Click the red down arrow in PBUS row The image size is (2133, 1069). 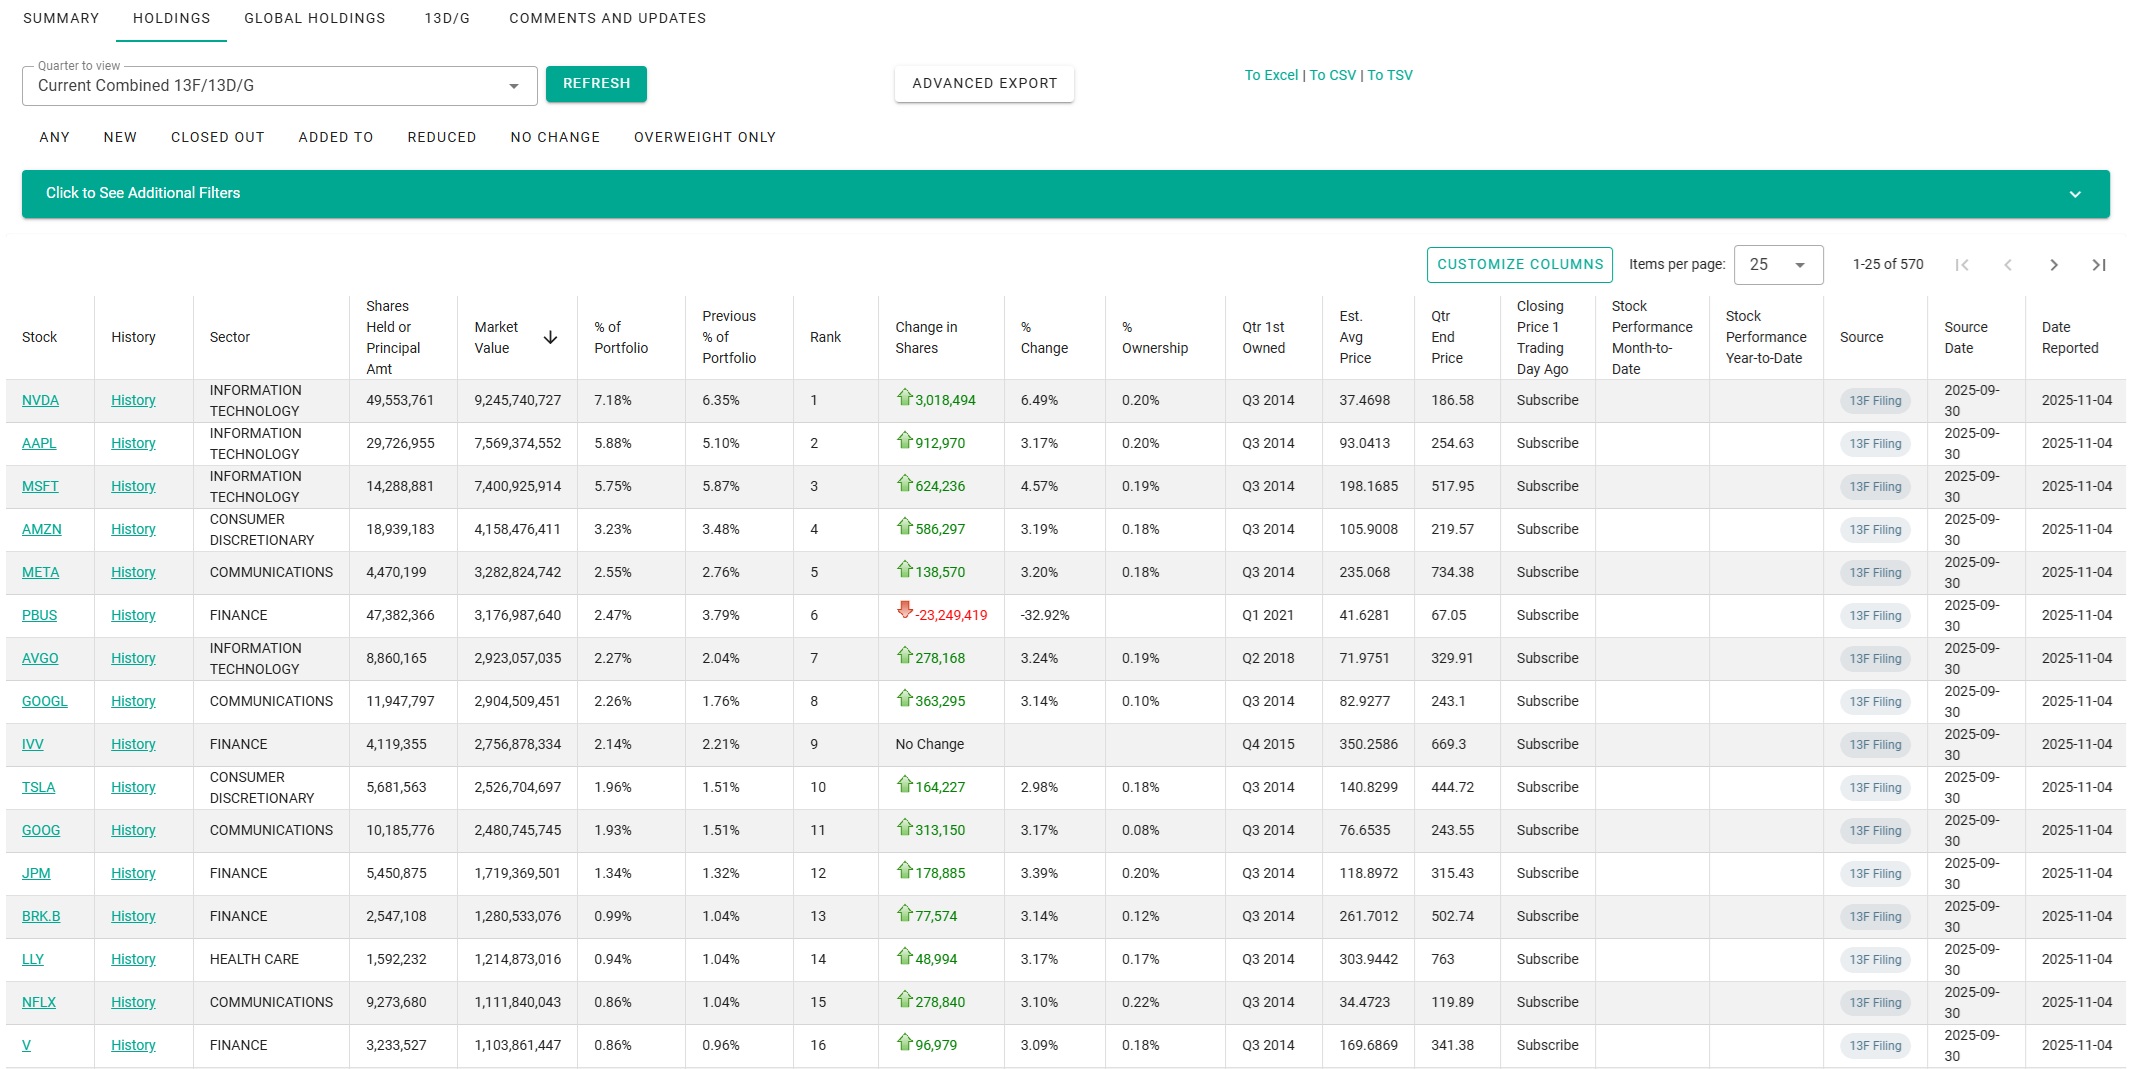click(x=905, y=610)
